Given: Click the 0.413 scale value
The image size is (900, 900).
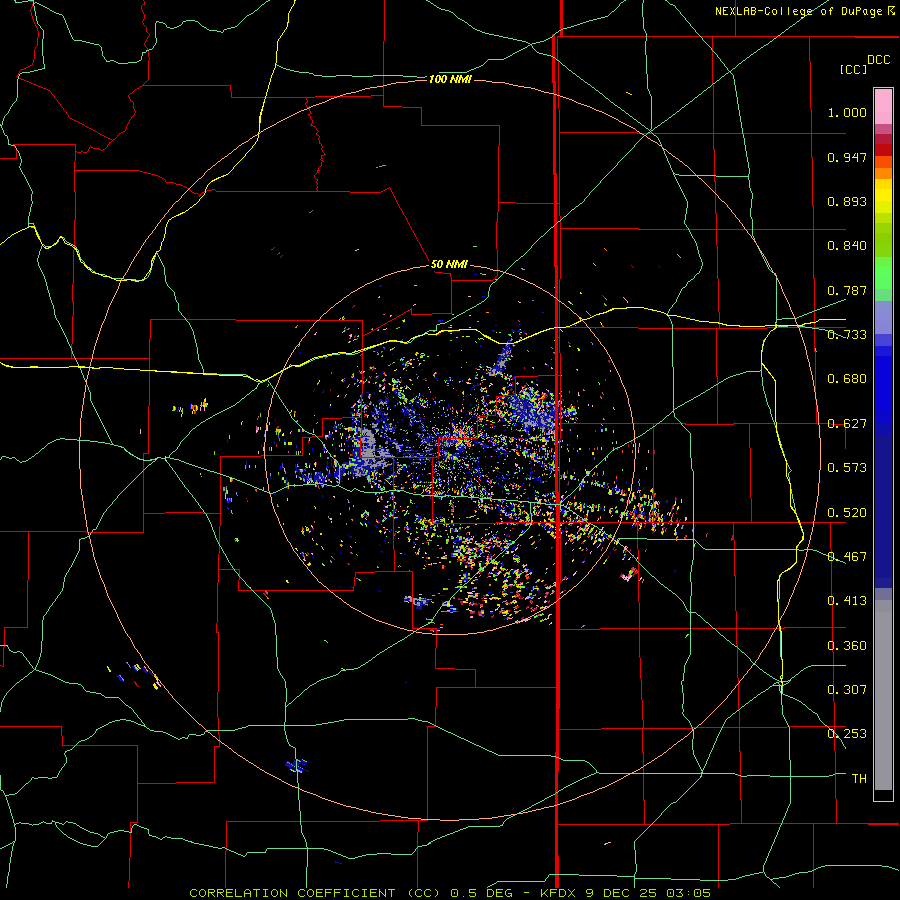Looking at the screenshot, I should (x=847, y=601).
